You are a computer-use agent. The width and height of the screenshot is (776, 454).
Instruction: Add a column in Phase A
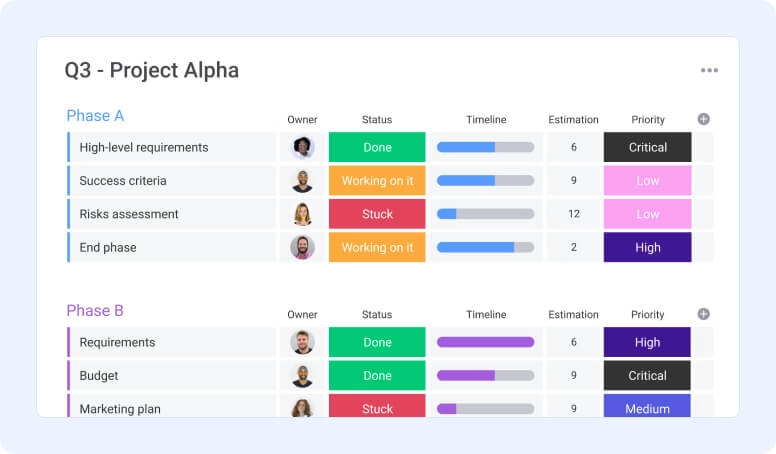pyautogui.click(x=703, y=119)
